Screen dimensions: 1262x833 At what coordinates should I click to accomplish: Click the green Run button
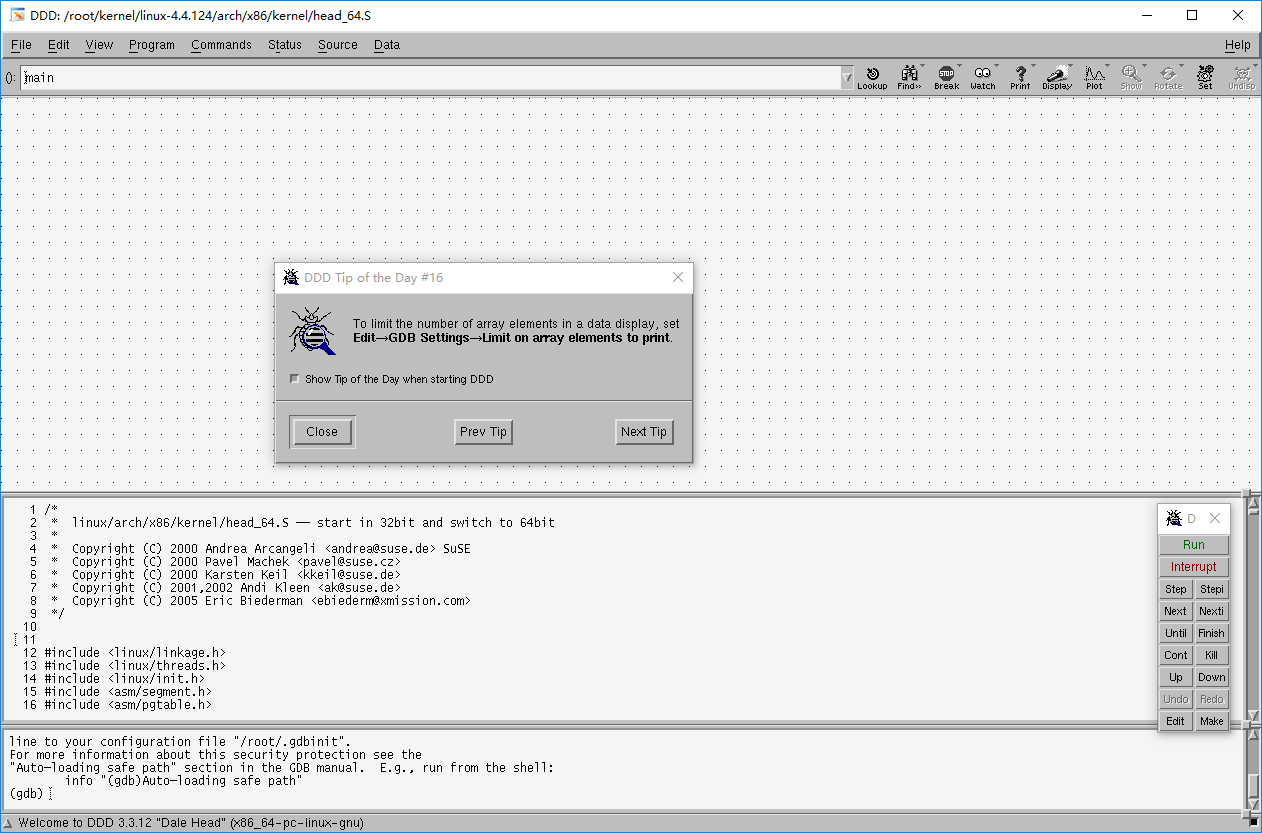tap(1194, 545)
